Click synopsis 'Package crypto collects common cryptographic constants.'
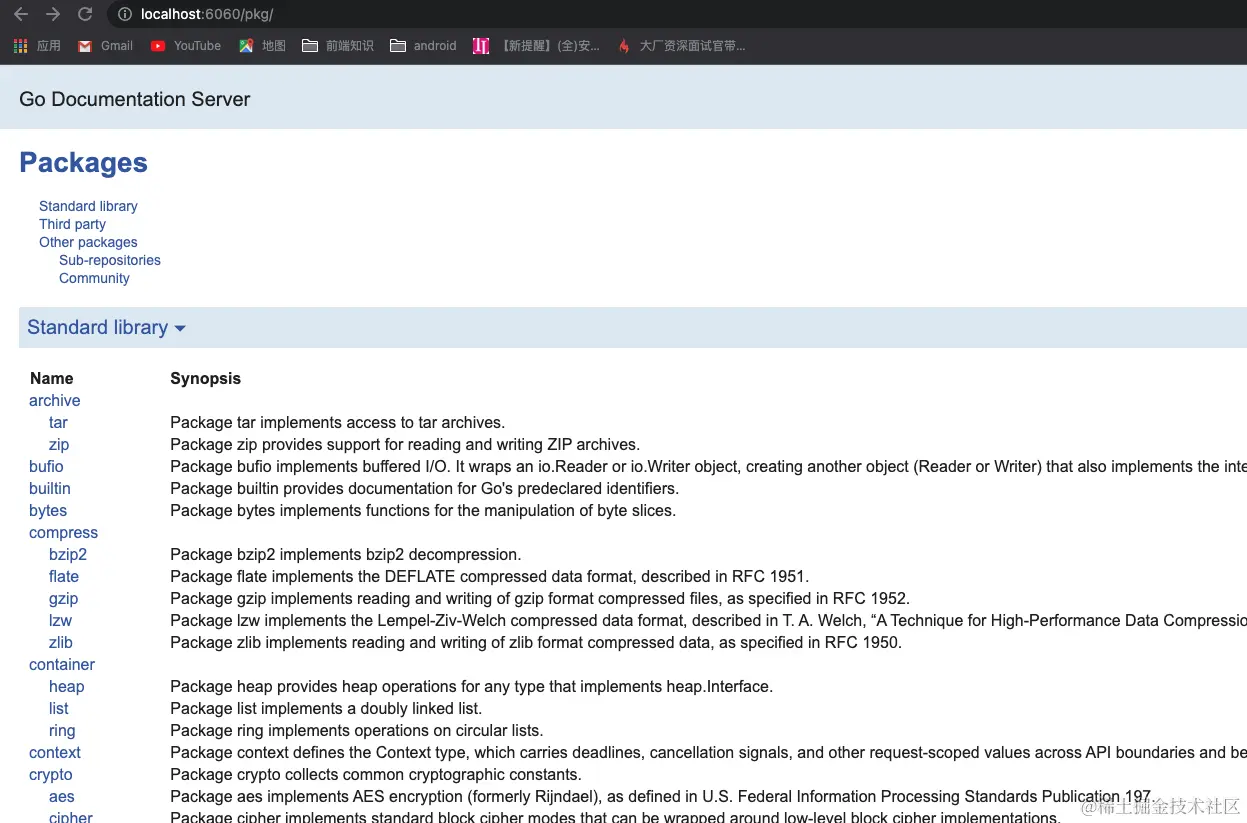 click(x=375, y=774)
